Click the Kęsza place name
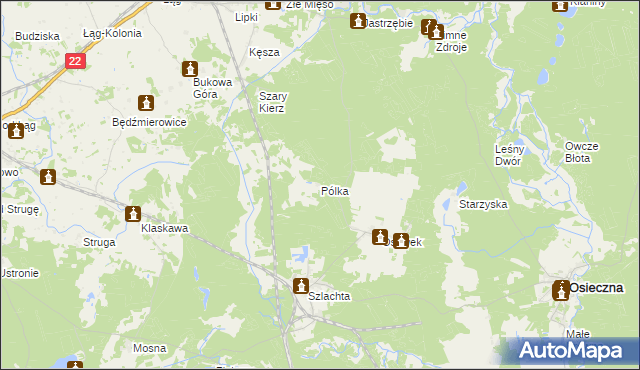 (x=264, y=53)
